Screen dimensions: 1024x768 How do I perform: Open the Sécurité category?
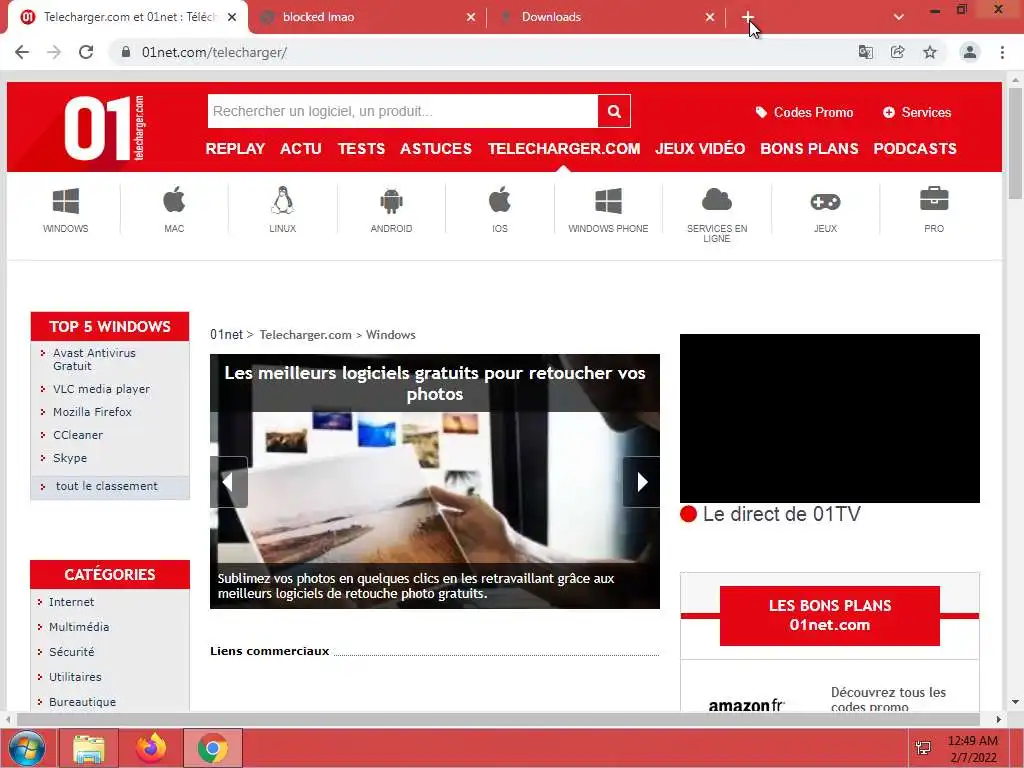(71, 652)
